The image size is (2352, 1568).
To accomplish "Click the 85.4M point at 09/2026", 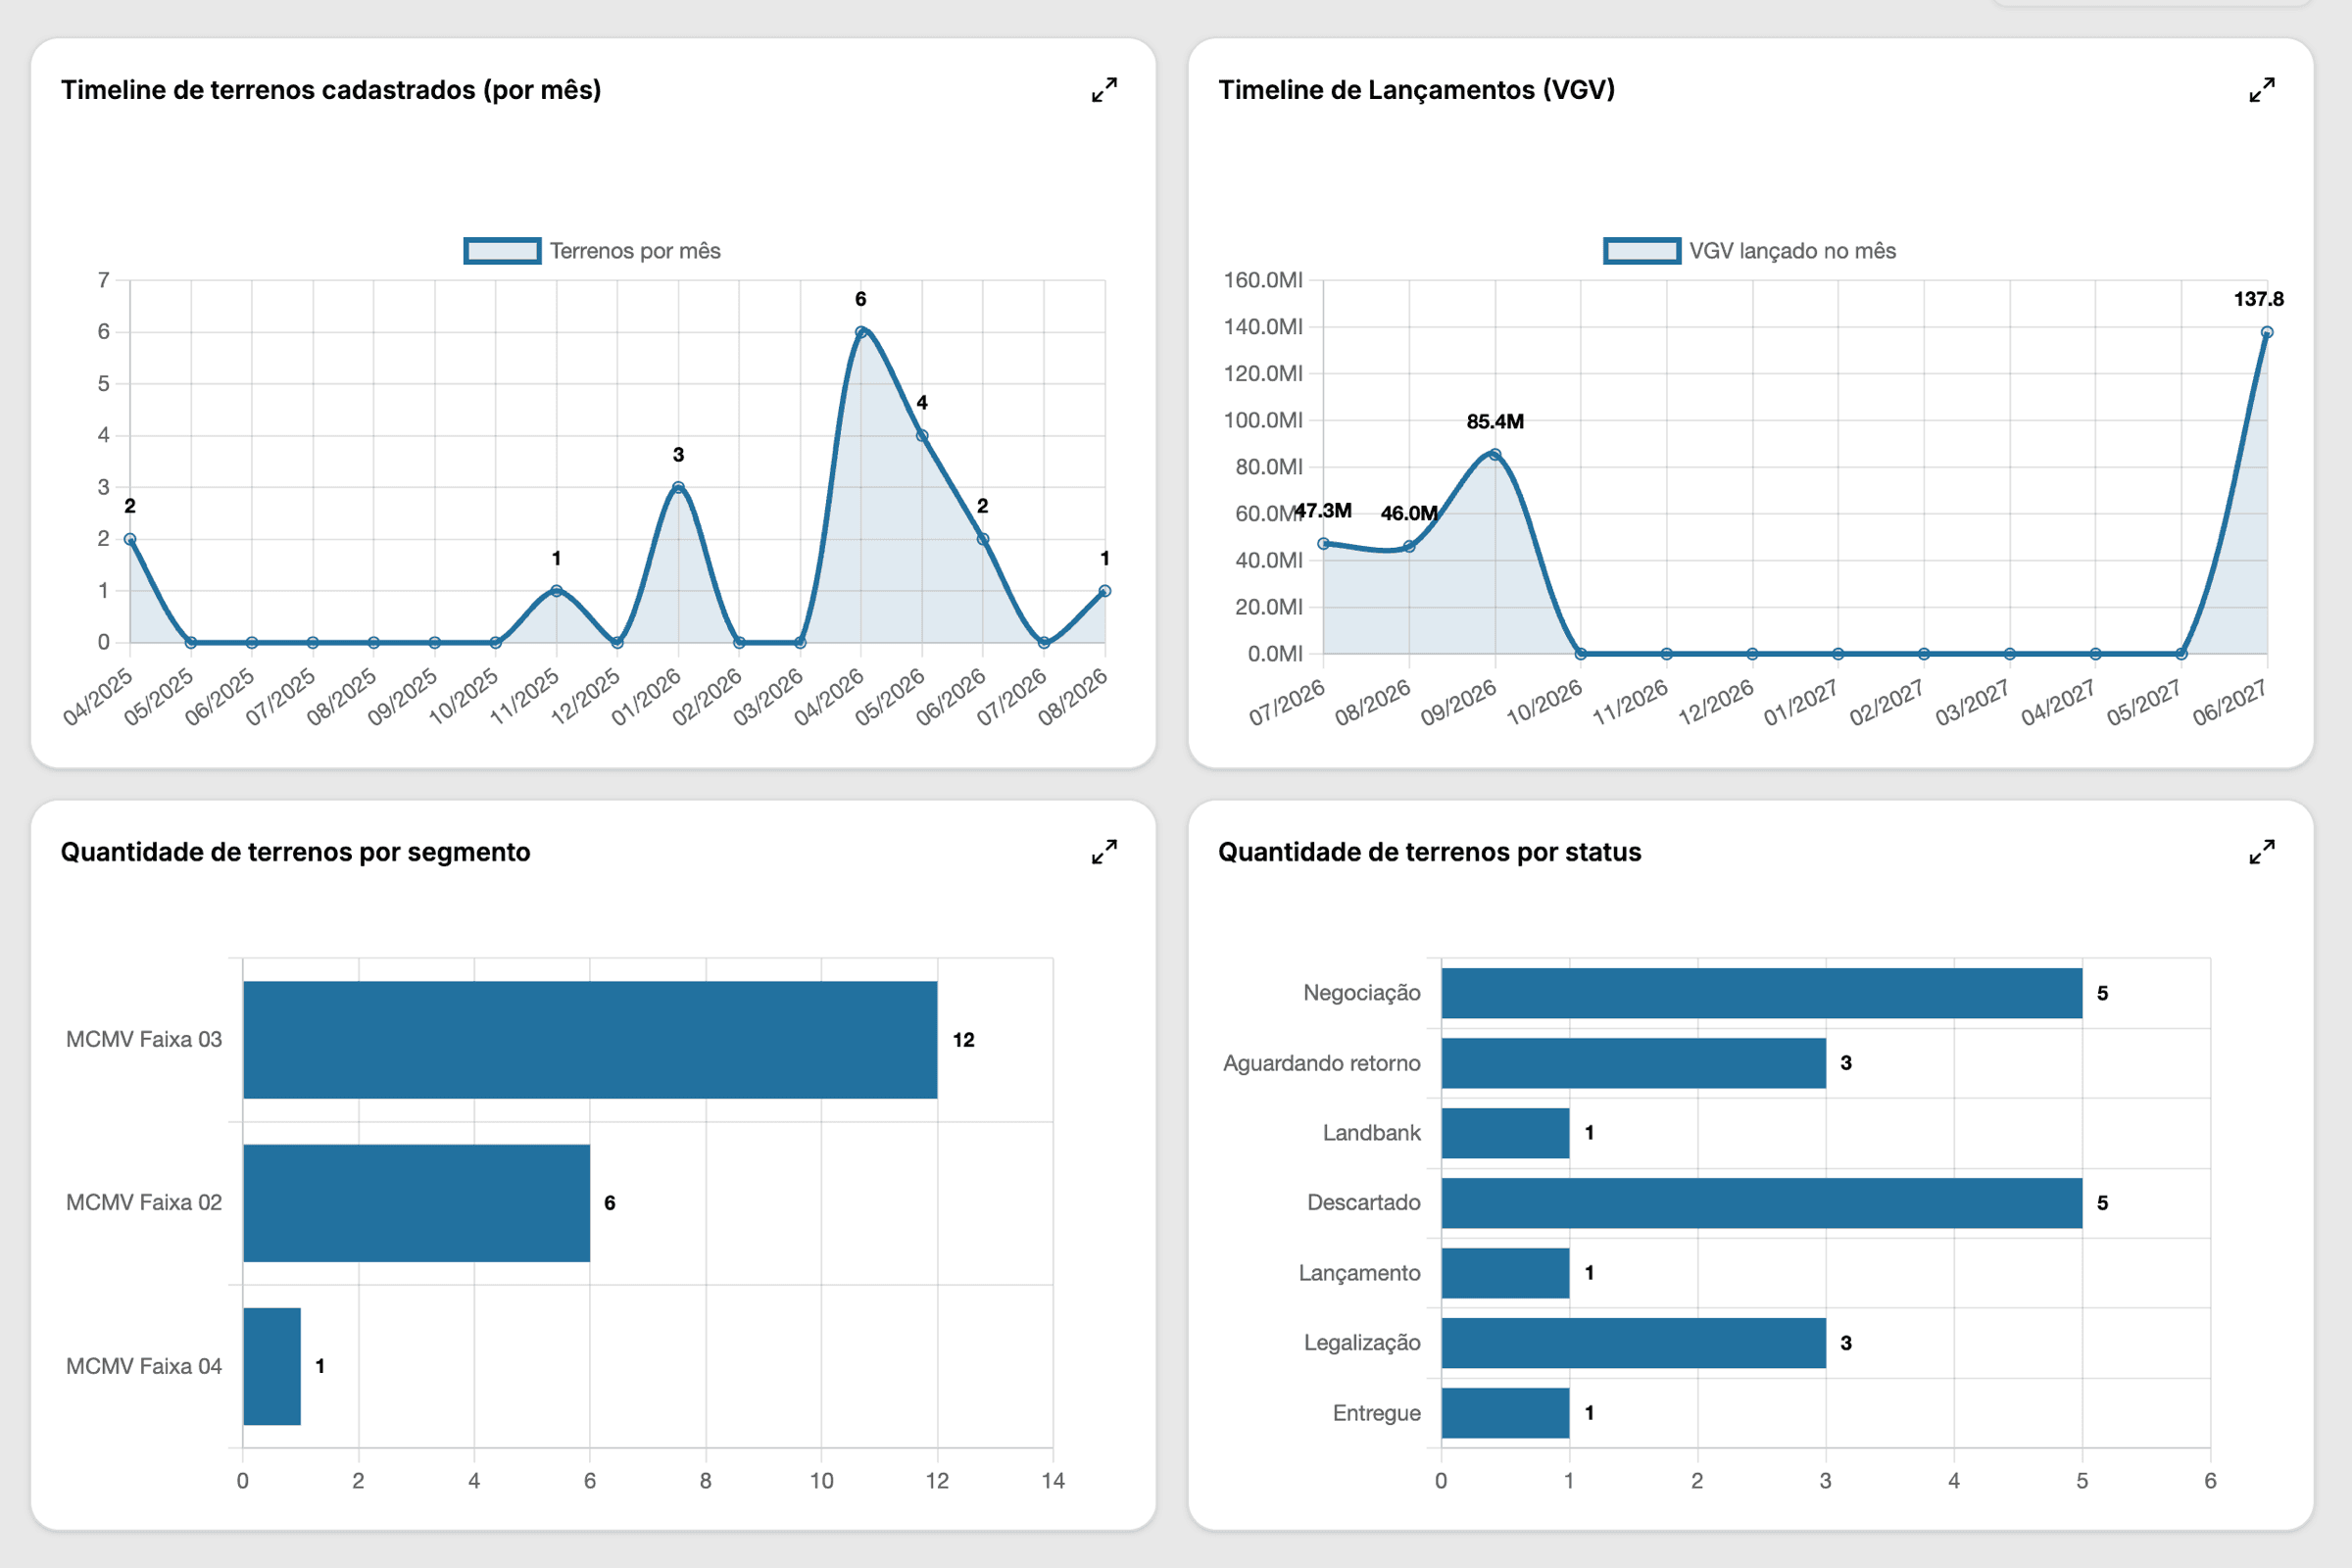I will pos(1495,455).
